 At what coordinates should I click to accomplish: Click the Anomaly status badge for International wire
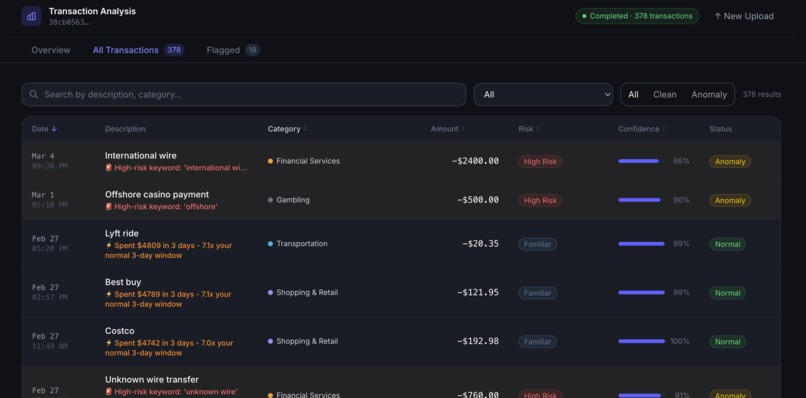(730, 161)
